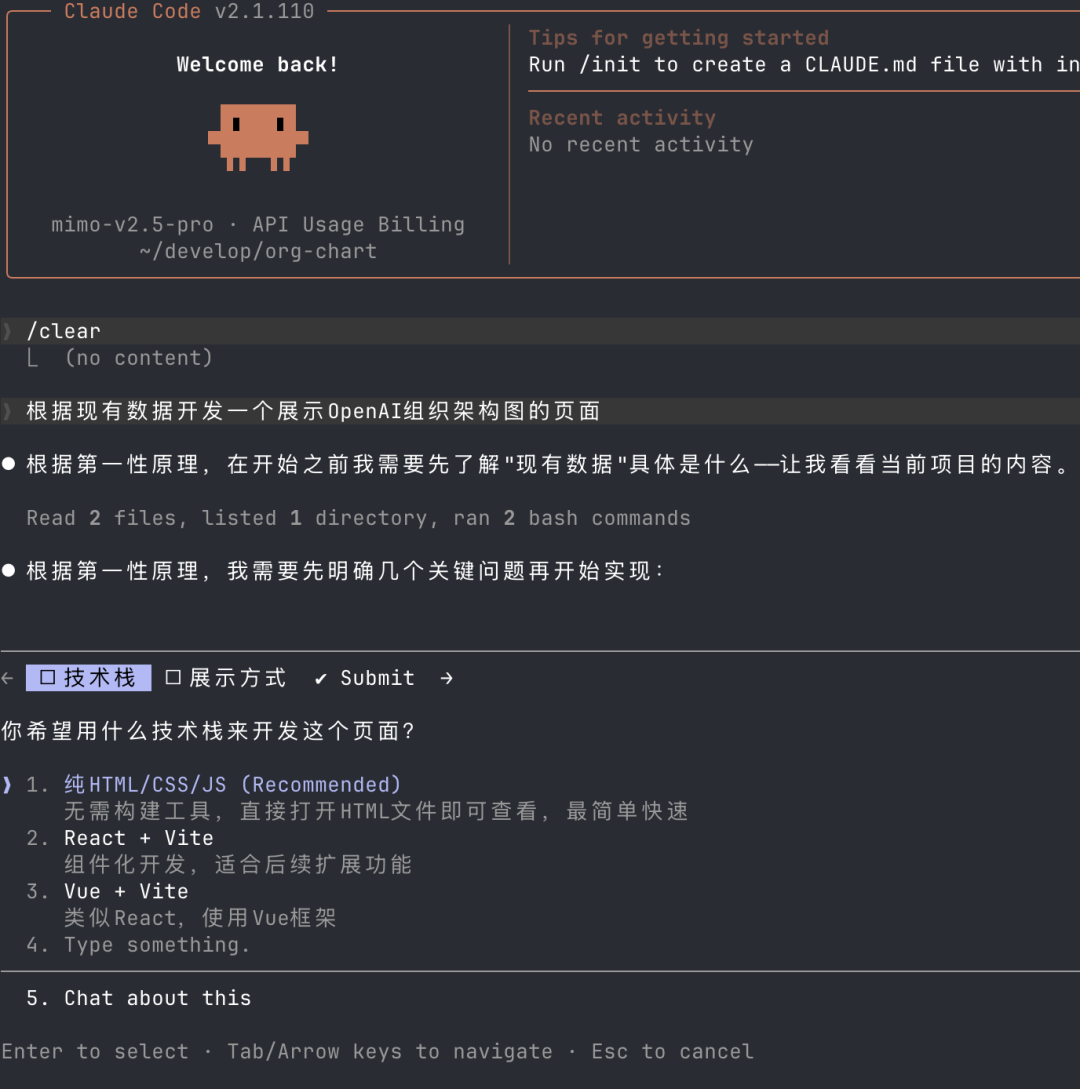Click the "Type something." field
The image size is (1080, 1089).
(157, 945)
